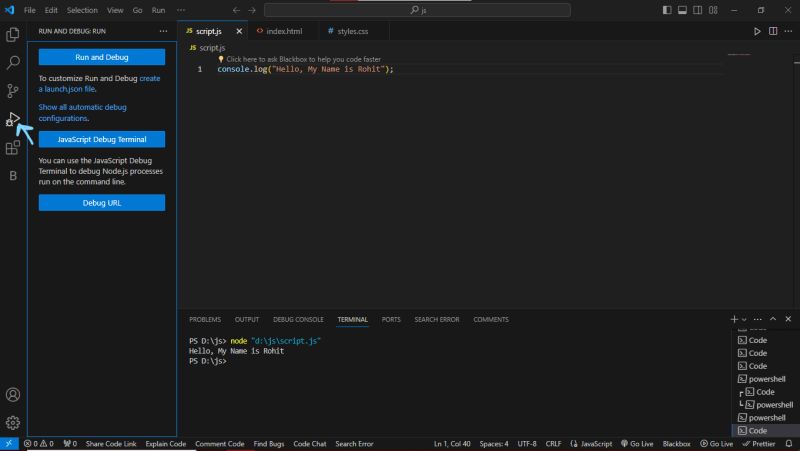The height and width of the screenshot is (451, 800).
Task: Click the Ln 1, Col 40 indicator
Action: point(452,444)
